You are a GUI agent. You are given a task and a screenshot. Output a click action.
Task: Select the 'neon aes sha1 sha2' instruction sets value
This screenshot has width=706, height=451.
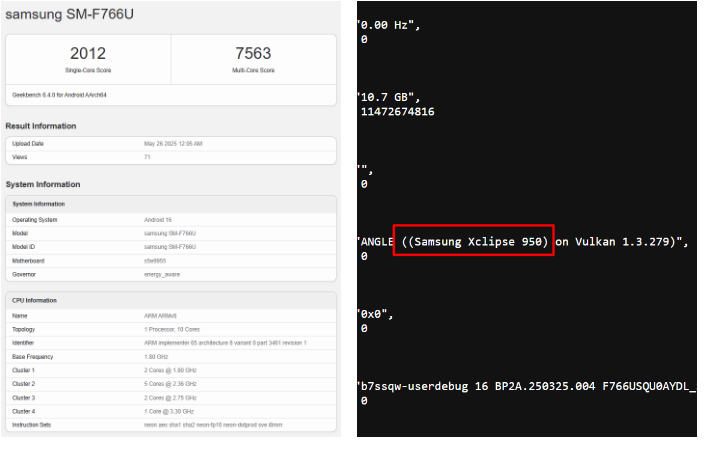[213, 425]
